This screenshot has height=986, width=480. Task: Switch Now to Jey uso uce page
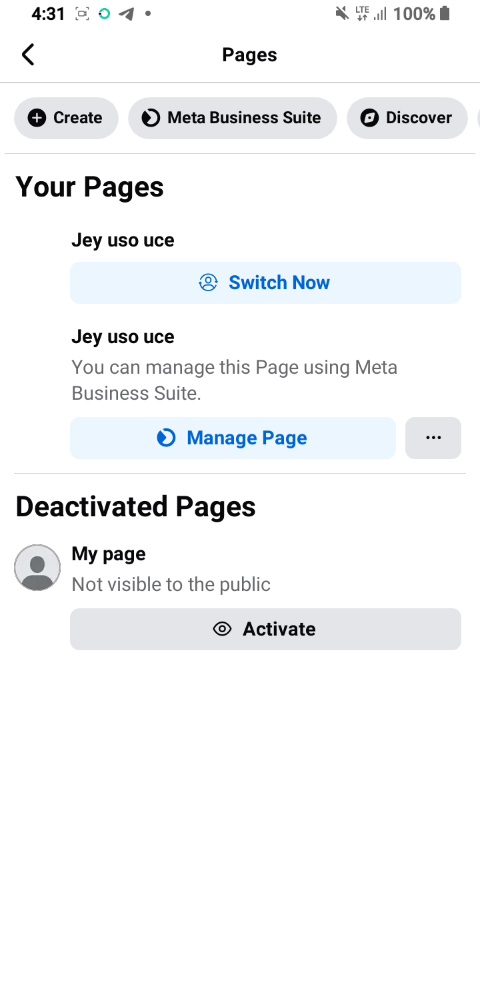pyautogui.click(x=265, y=282)
